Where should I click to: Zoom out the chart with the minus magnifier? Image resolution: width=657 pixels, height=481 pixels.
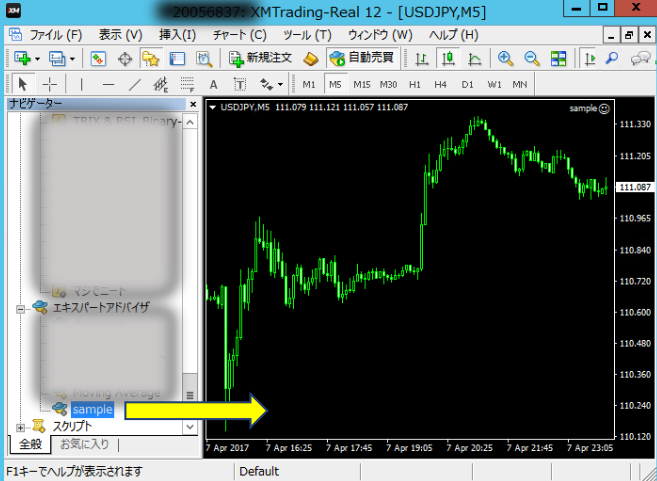(x=532, y=59)
